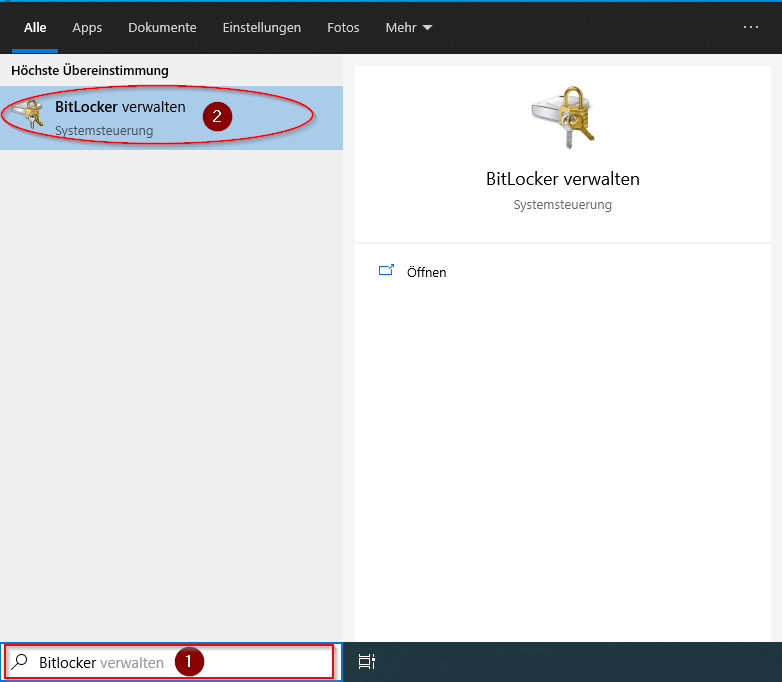
Task: Open the three-dot options menu
Action: (x=751, y=27)
